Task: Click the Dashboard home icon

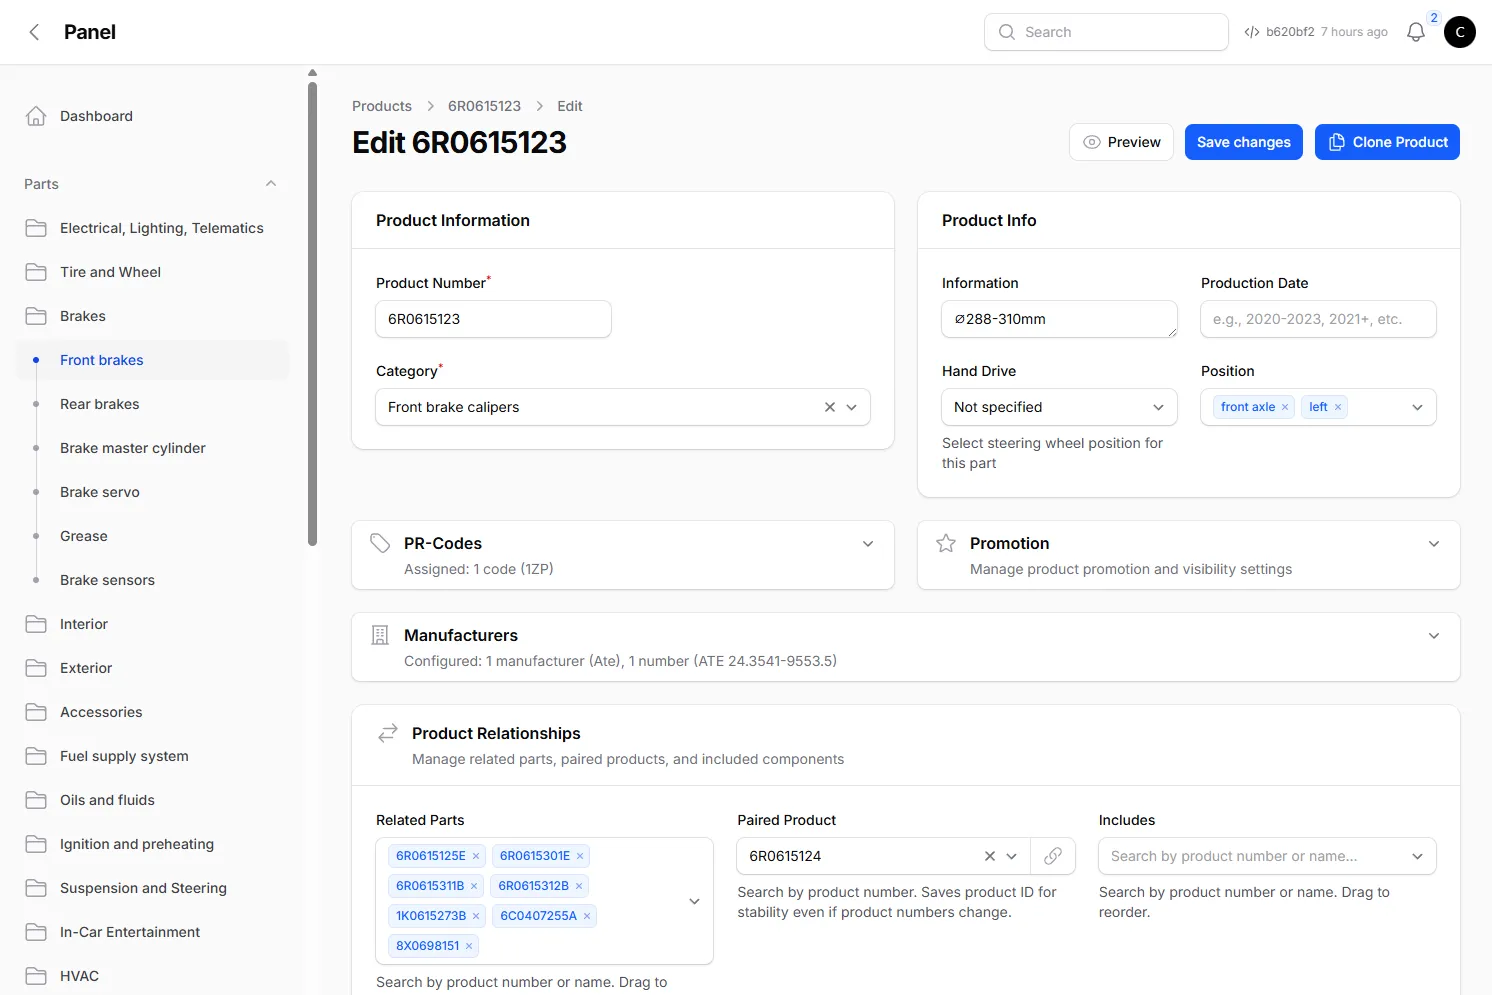Action: click(36, 116)
